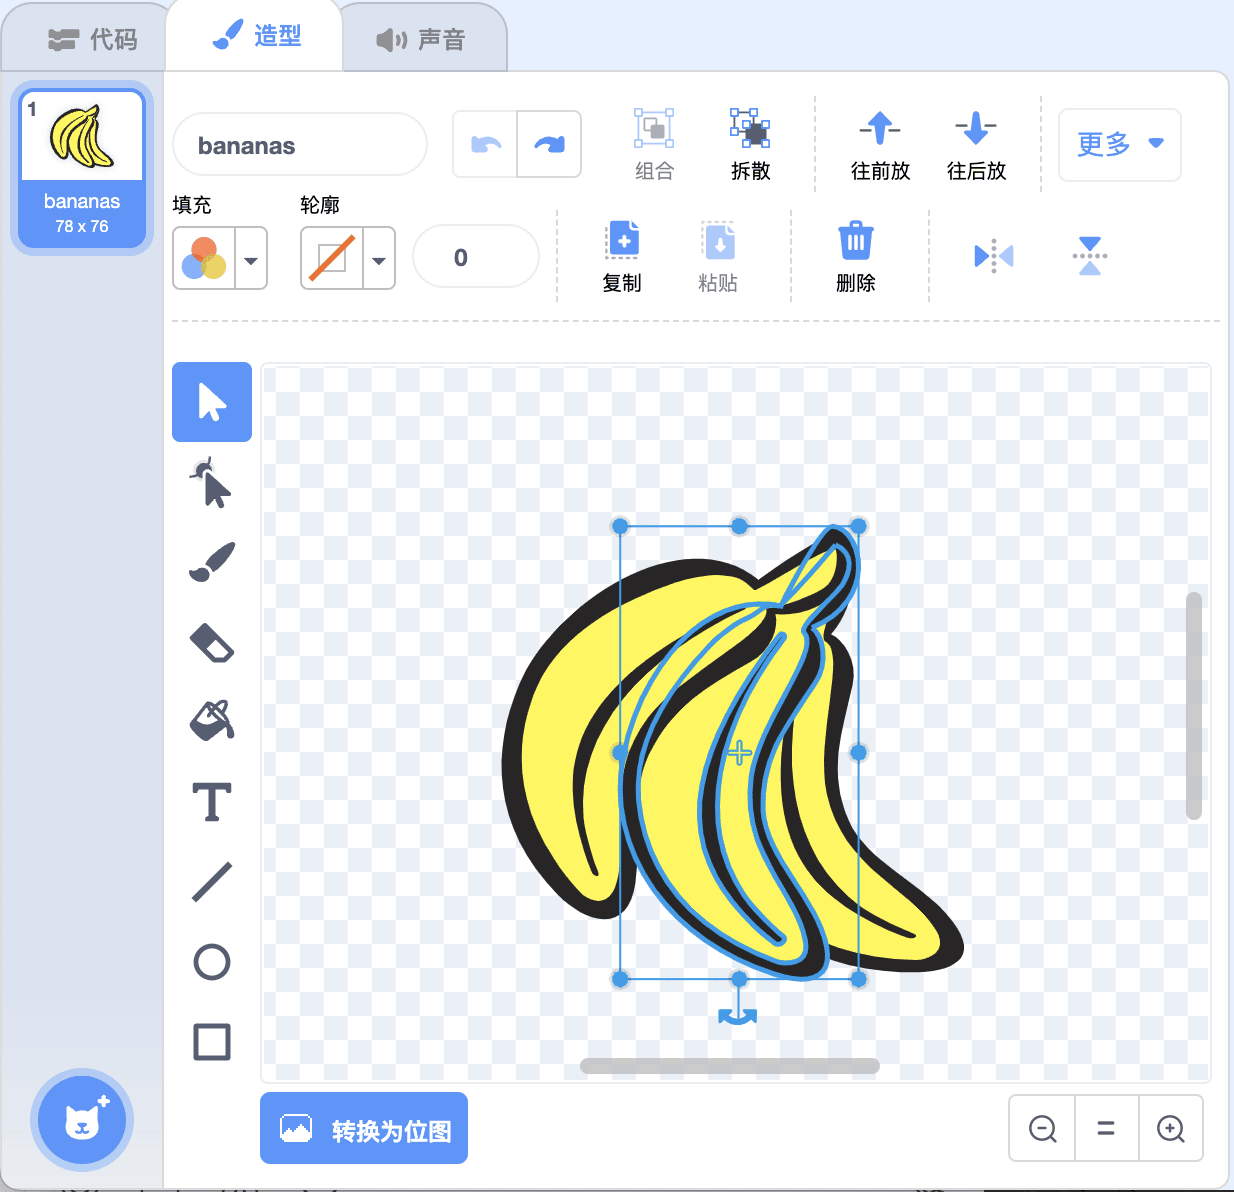Click the 转换为位图 button
The height and width of the screenshot is (1192, 1234).
364,1129
